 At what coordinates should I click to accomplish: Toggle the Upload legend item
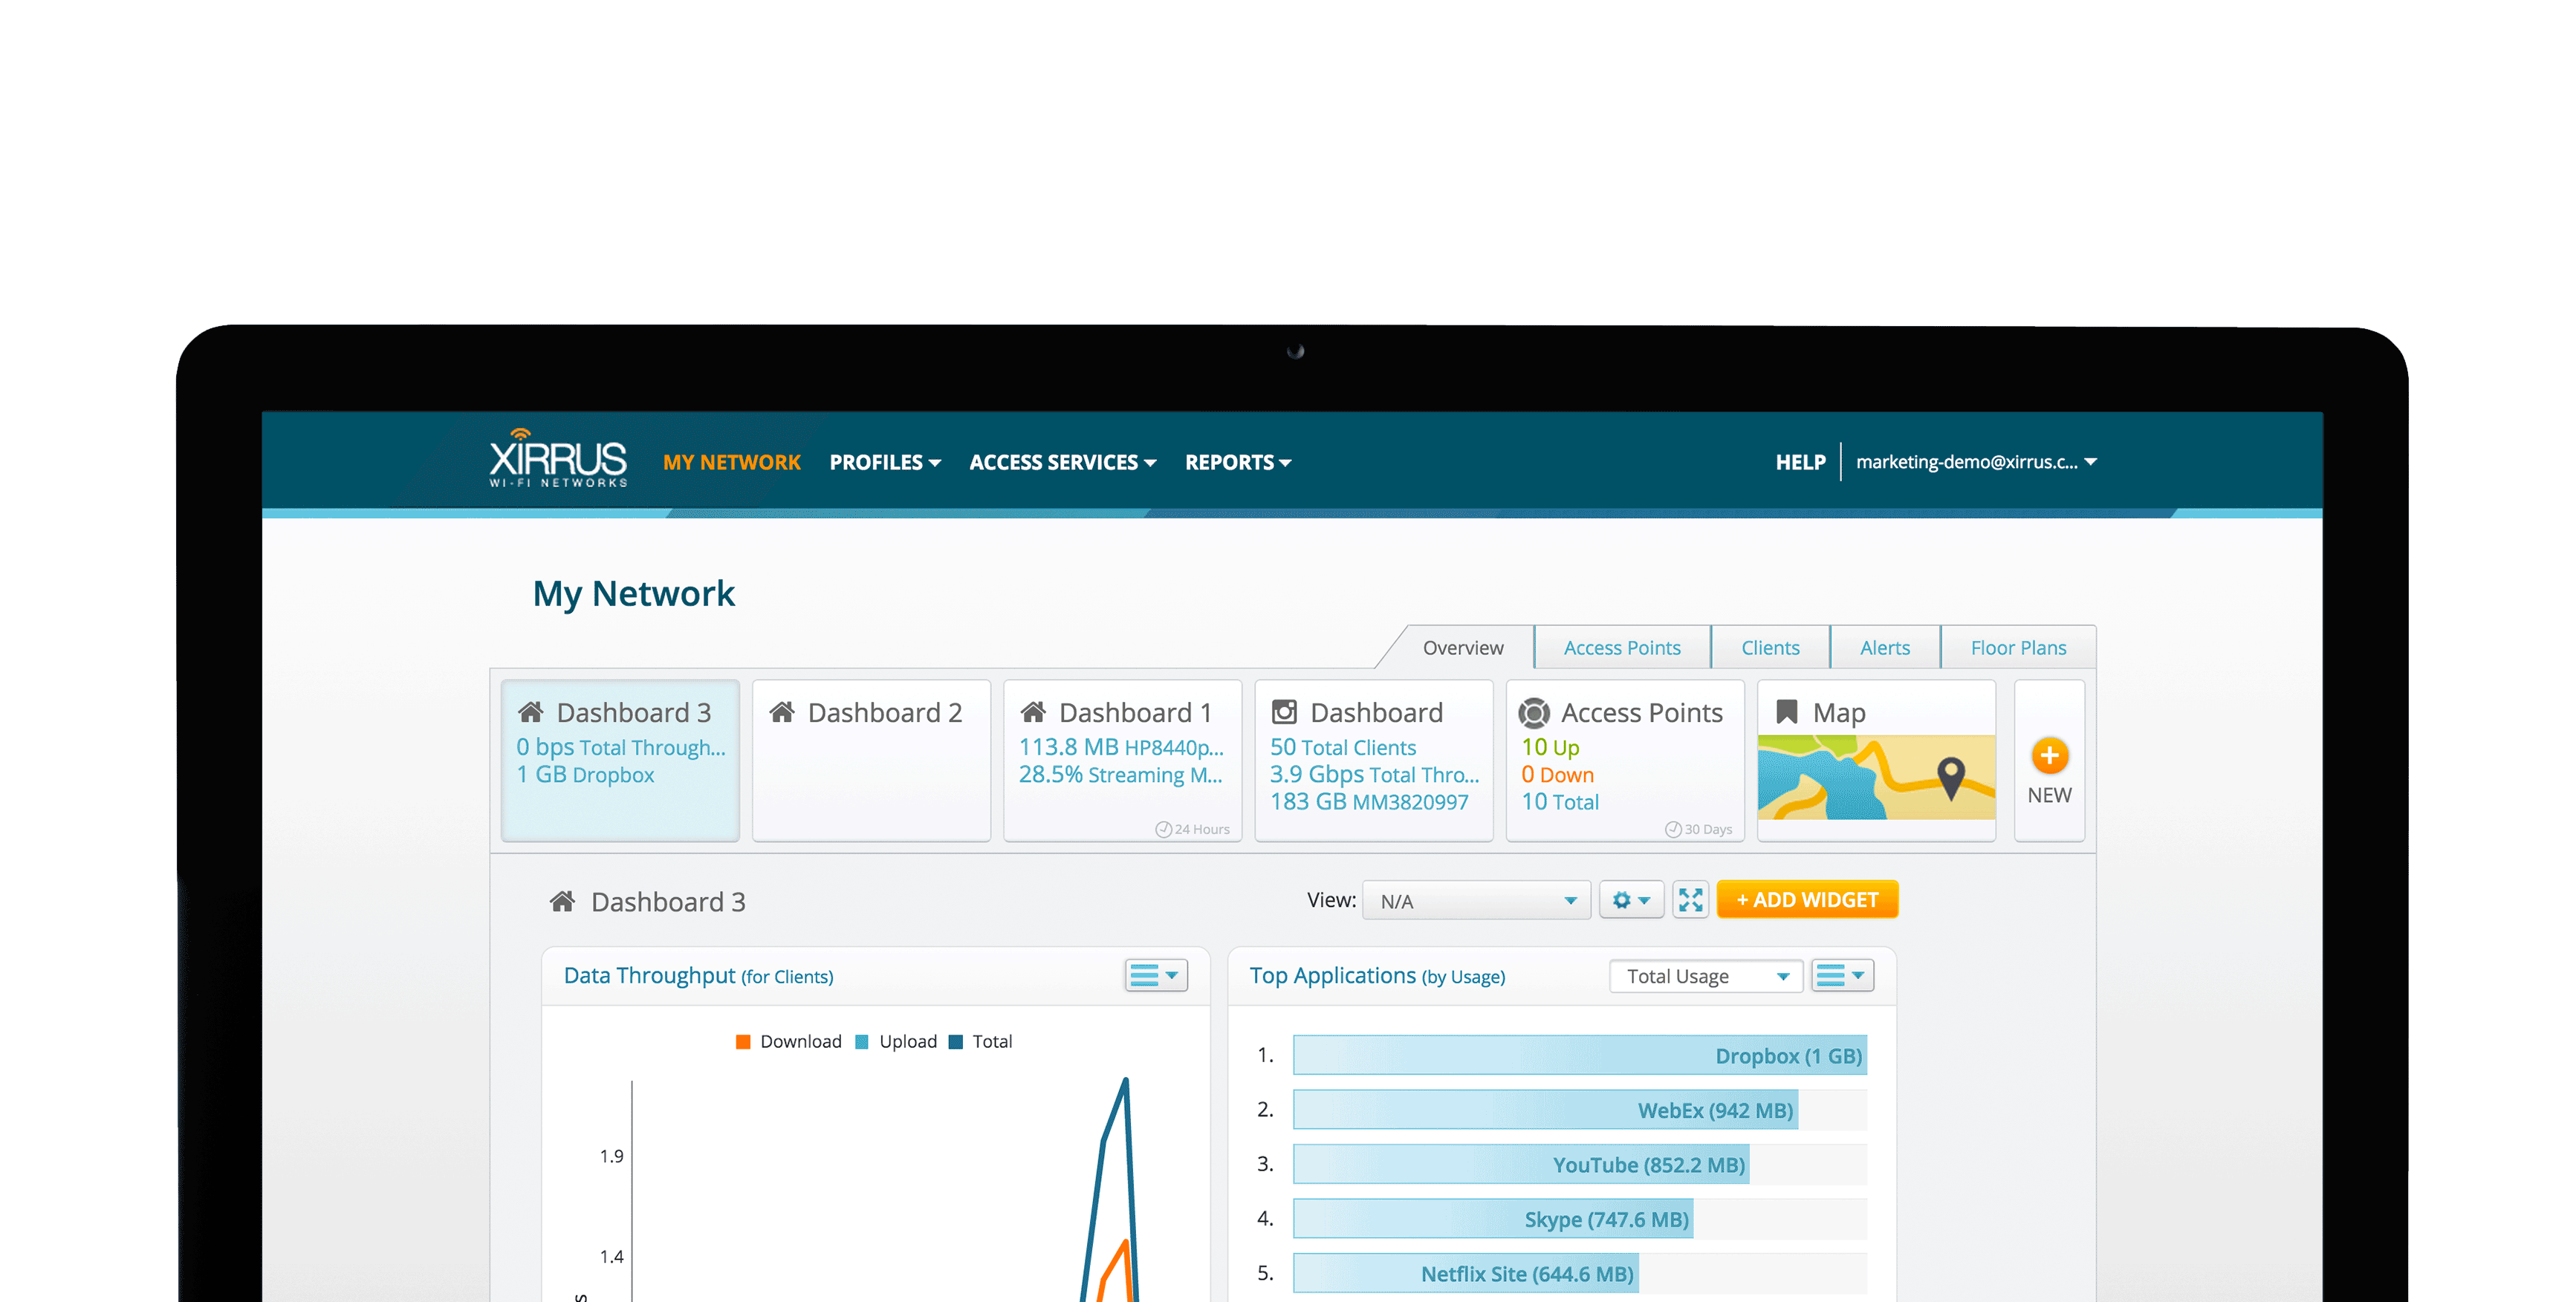tap(896, 1042)
